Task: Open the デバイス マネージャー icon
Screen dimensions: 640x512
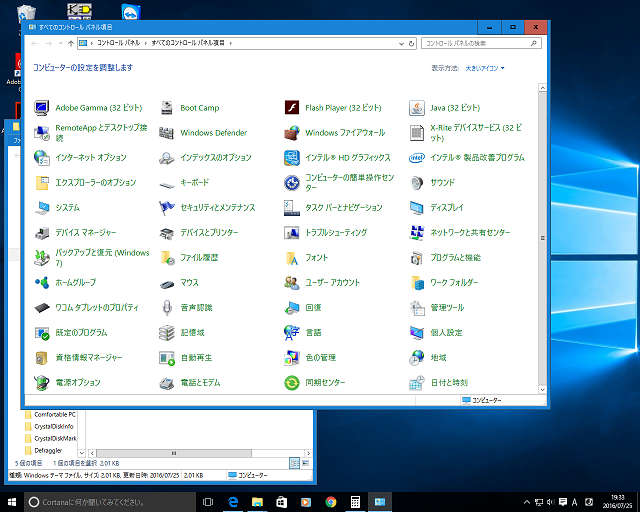Action: click(x=42, y=233)
